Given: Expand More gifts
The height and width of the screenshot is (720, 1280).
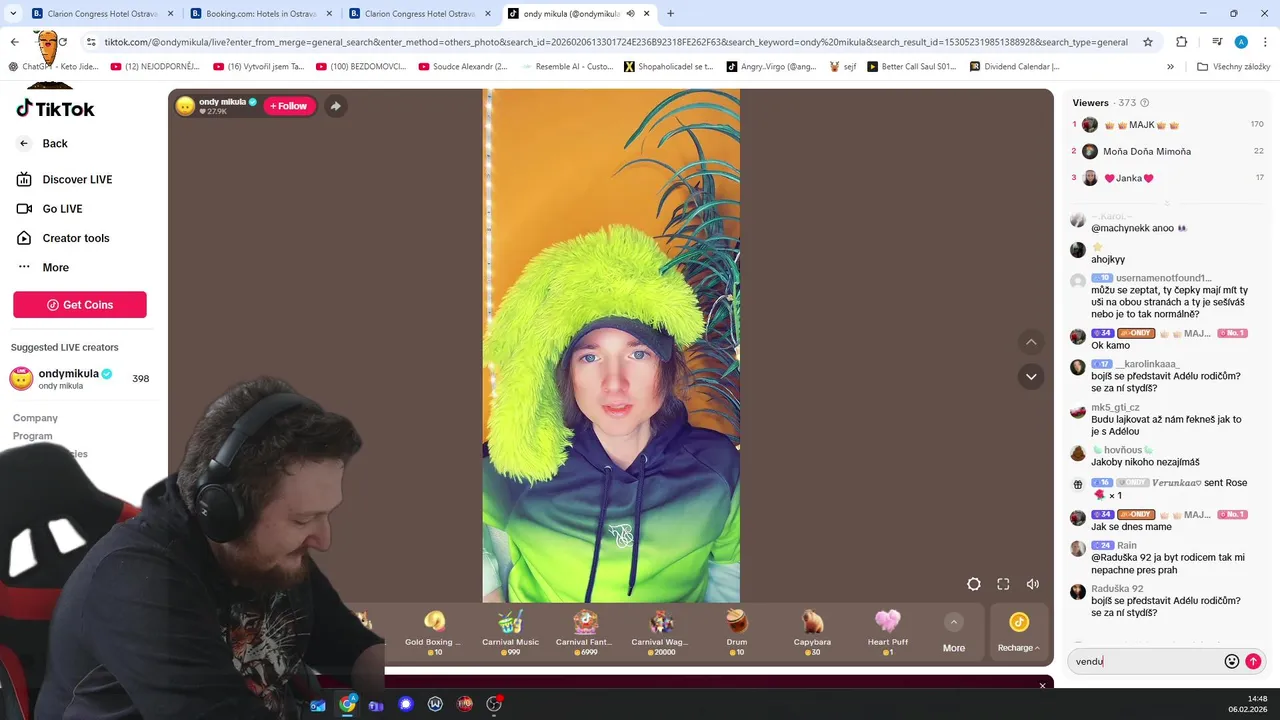Looking at the screenshot, I should [x=954, y=633].
